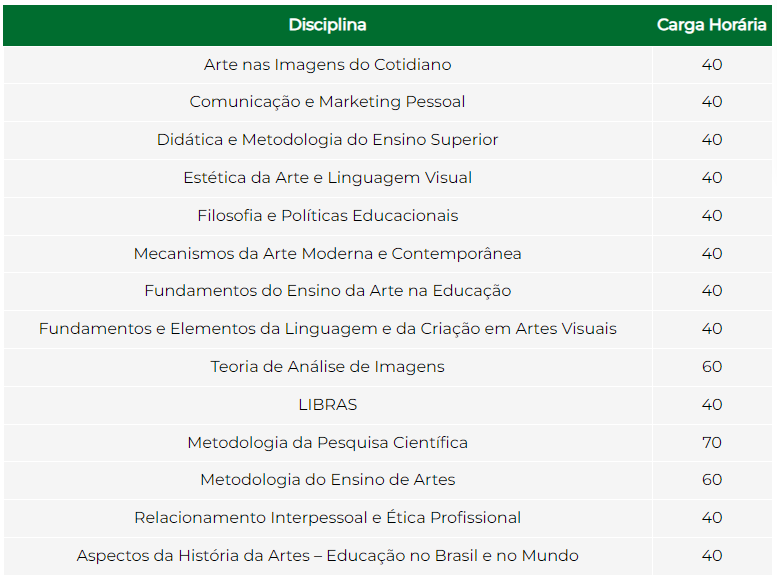
Task: Click the 70 hours value cell
Action: (x=712, y=442)
